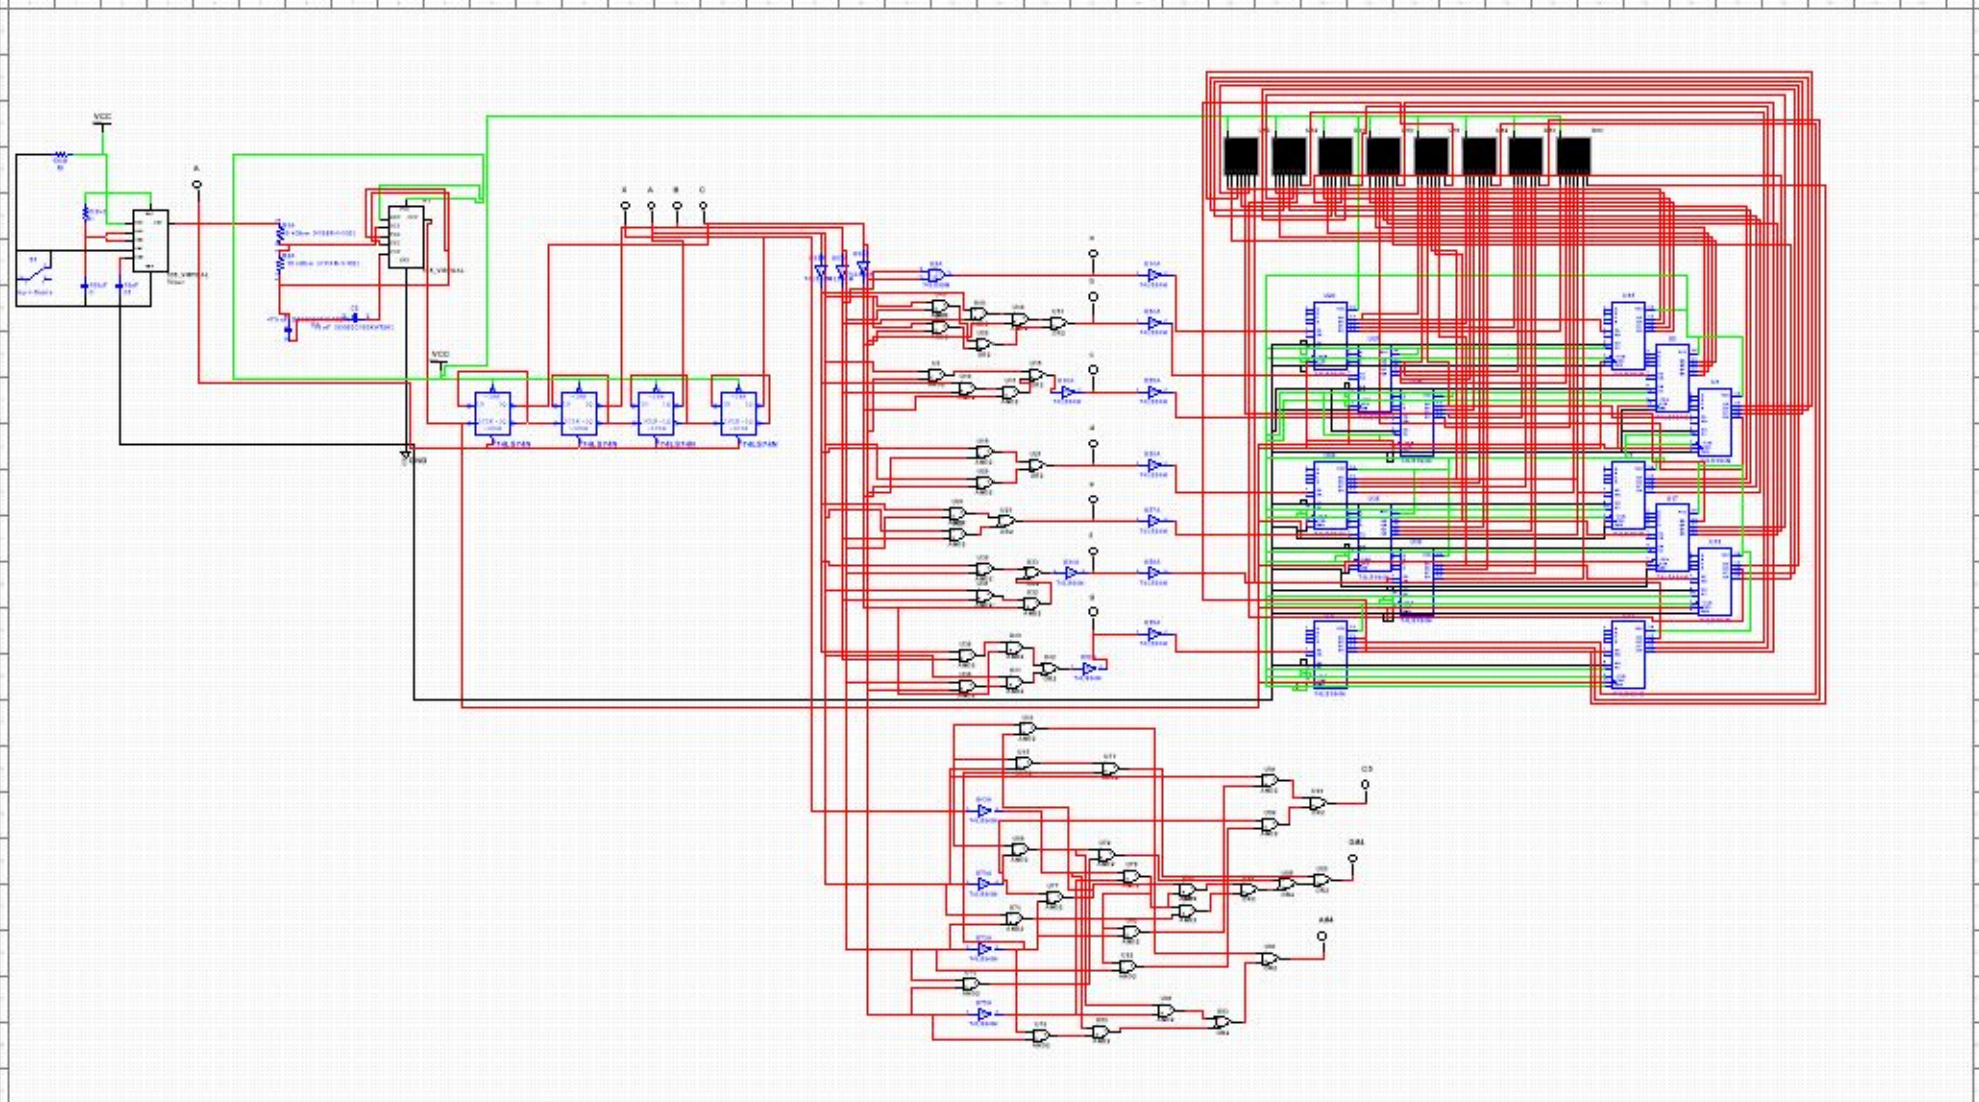This screenshot has height=1102, width=1979.
Task: Select the 10uF capacitor beside the 555 timer
Action: coord(85,286)
